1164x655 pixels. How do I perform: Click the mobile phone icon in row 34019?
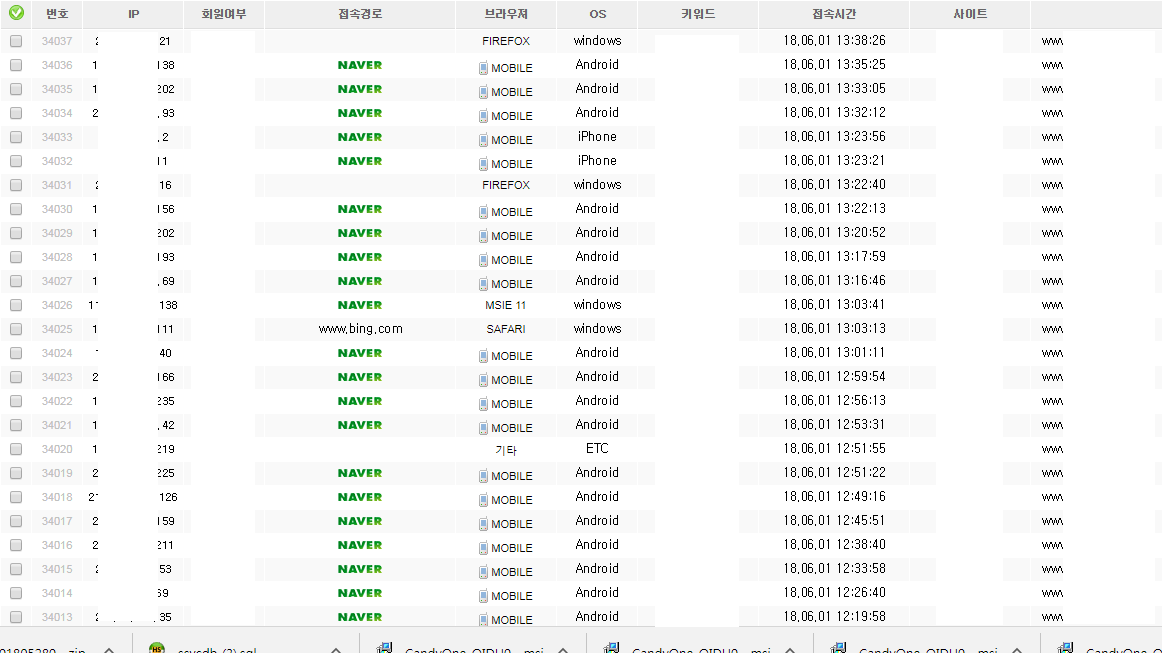coord(483,476)
